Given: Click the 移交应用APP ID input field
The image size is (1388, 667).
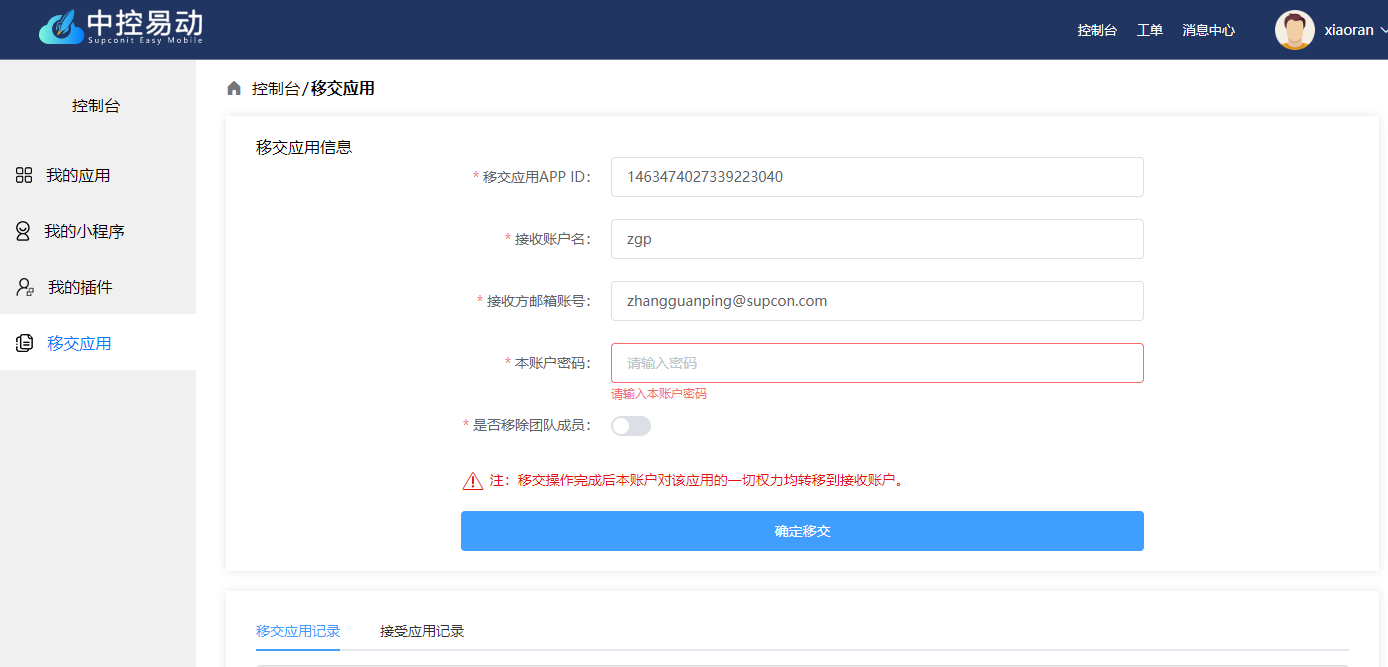Looking at the screenshot, I should (x=877, y=177).
